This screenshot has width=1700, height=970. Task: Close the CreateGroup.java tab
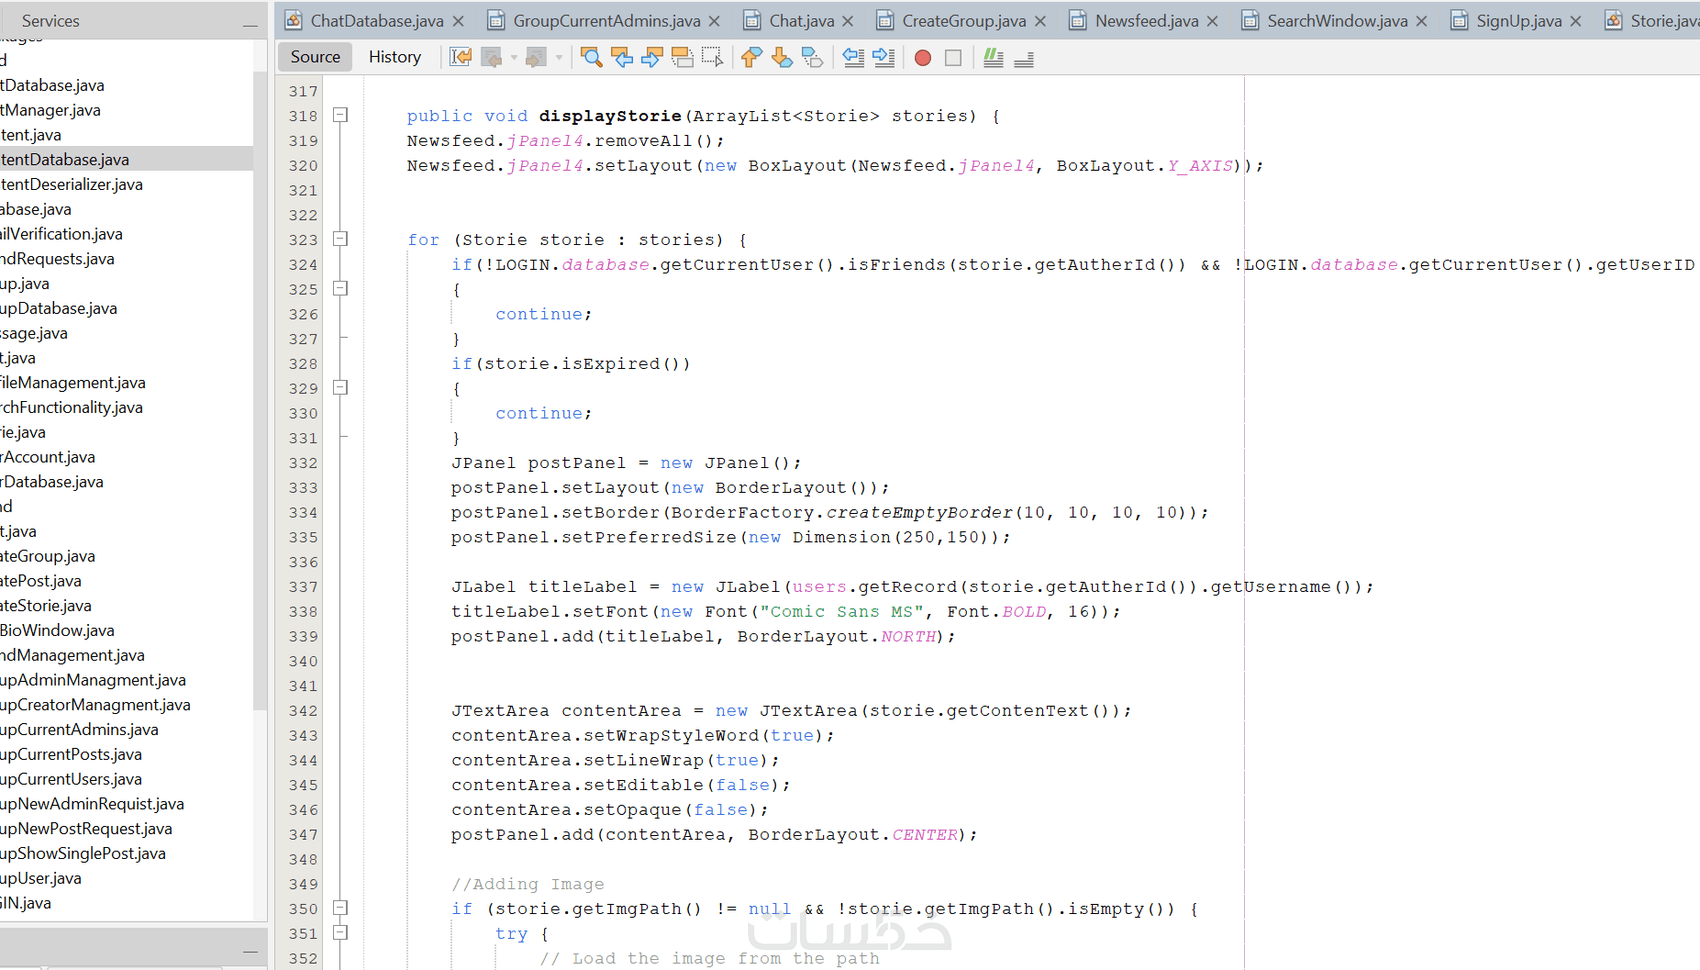tap(1040, 21)
